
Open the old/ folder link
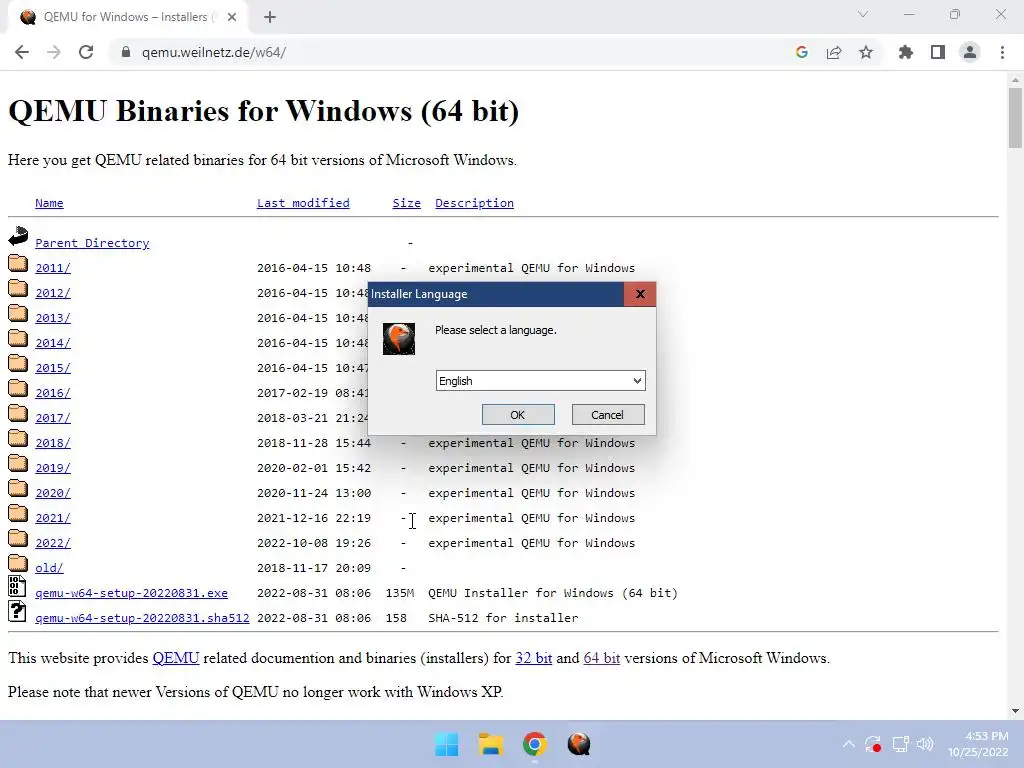49,568
